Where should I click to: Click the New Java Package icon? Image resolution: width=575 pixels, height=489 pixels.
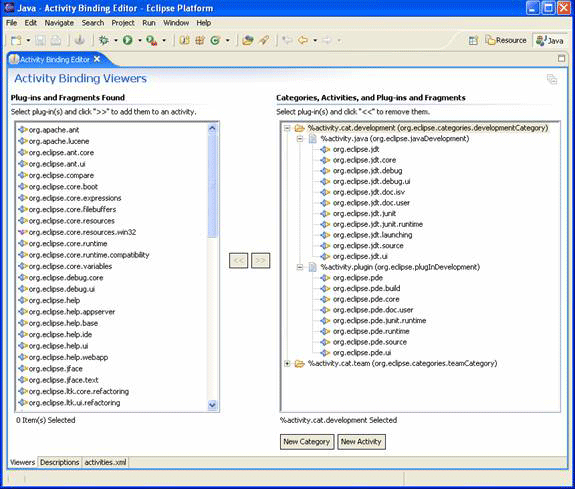(200, 40)
